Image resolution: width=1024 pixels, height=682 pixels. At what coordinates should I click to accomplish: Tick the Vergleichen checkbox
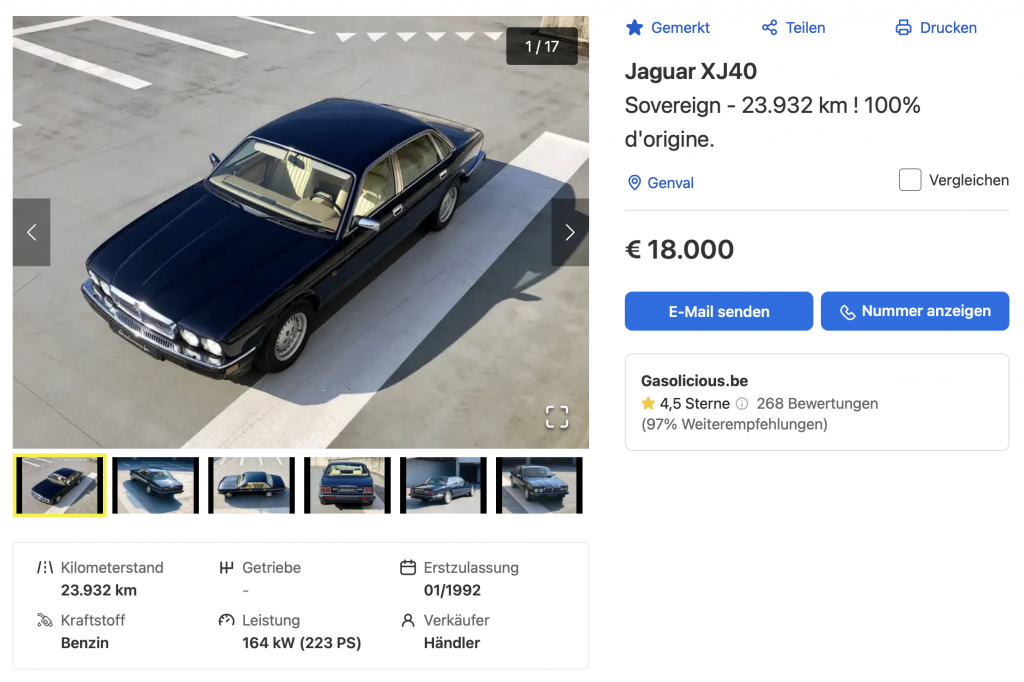point(910,180)
